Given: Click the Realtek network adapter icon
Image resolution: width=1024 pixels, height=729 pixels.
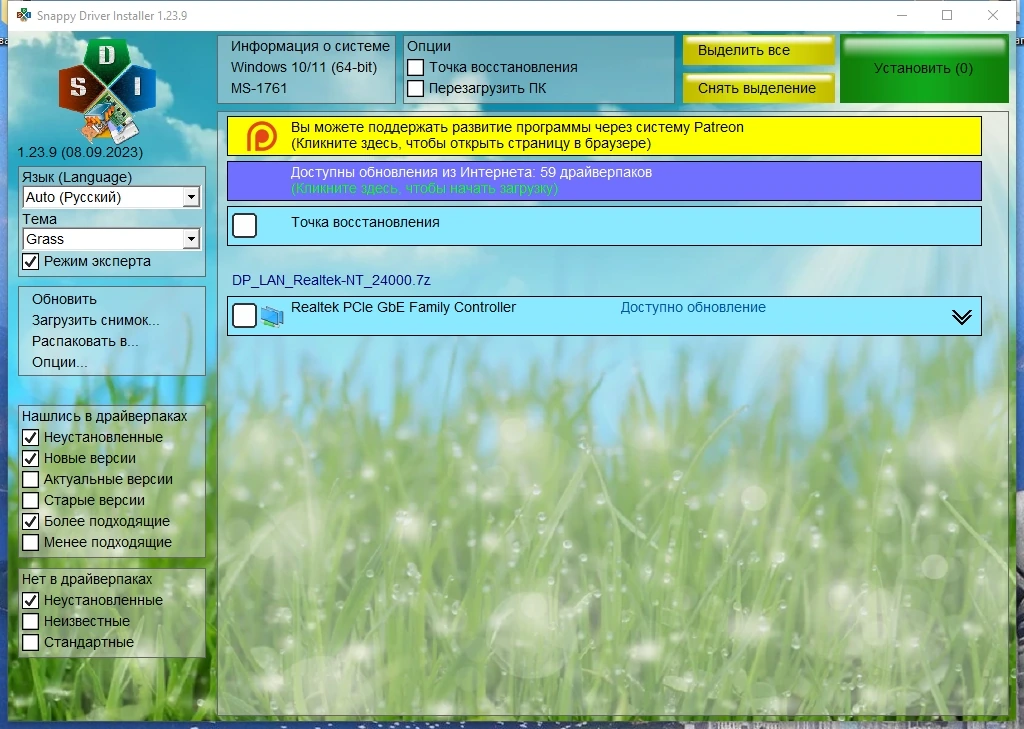Looking at the screenshot, I should click(x=272, y=316).
